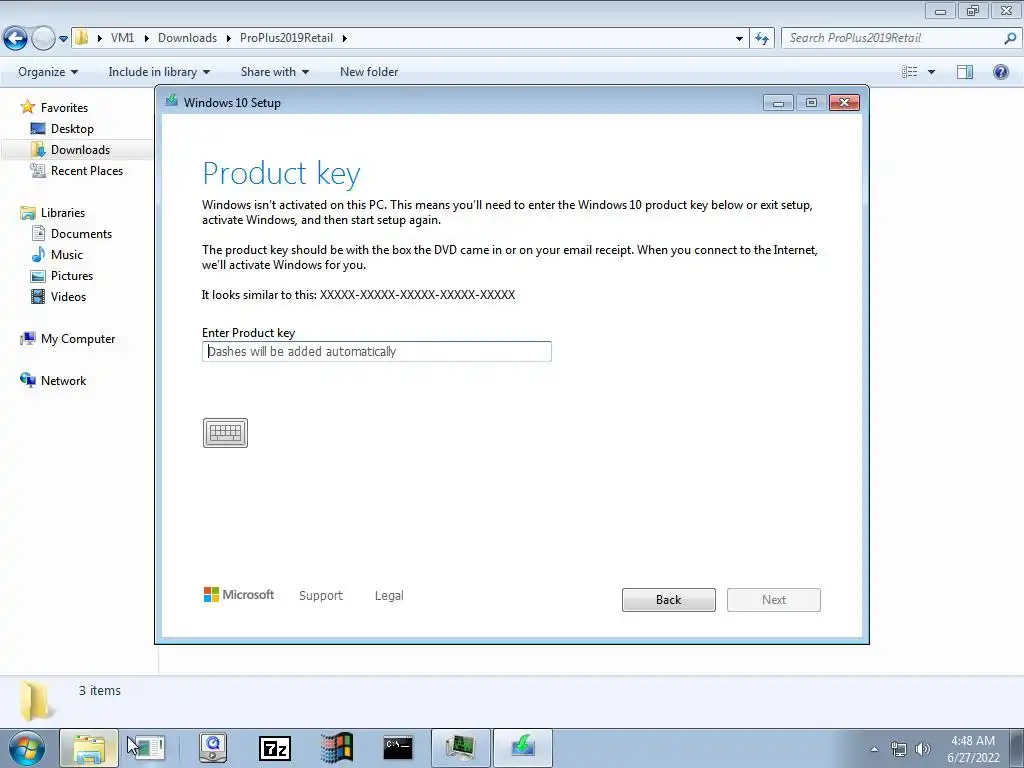Close the Windows 10 Setup window
The image size is (1024, 768).
(x=844, y=103)
